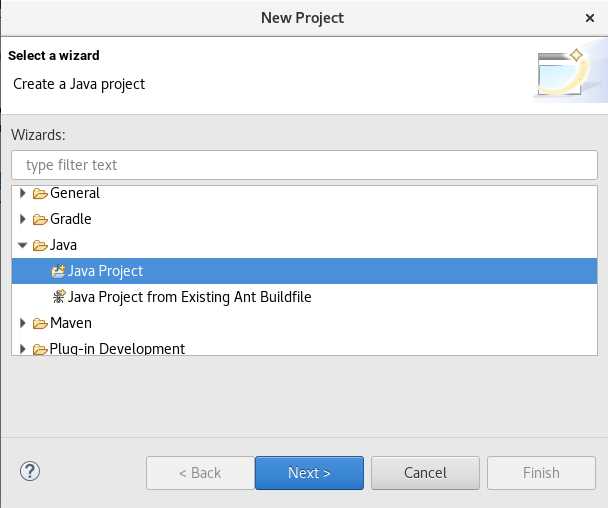The width and height of the screenshot is (608, 508).
Task: Click the Plug-in Development folder icon
Action: (40, 349)
